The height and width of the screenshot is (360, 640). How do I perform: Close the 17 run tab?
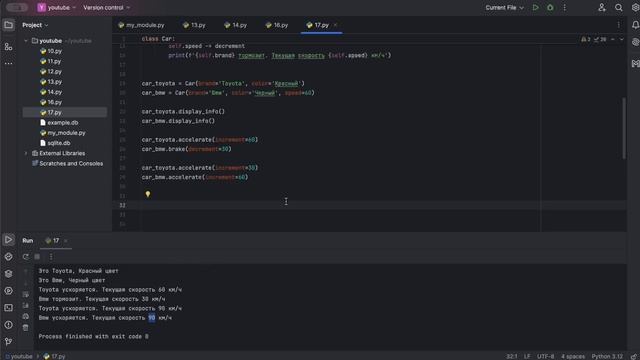click(66, 241)
